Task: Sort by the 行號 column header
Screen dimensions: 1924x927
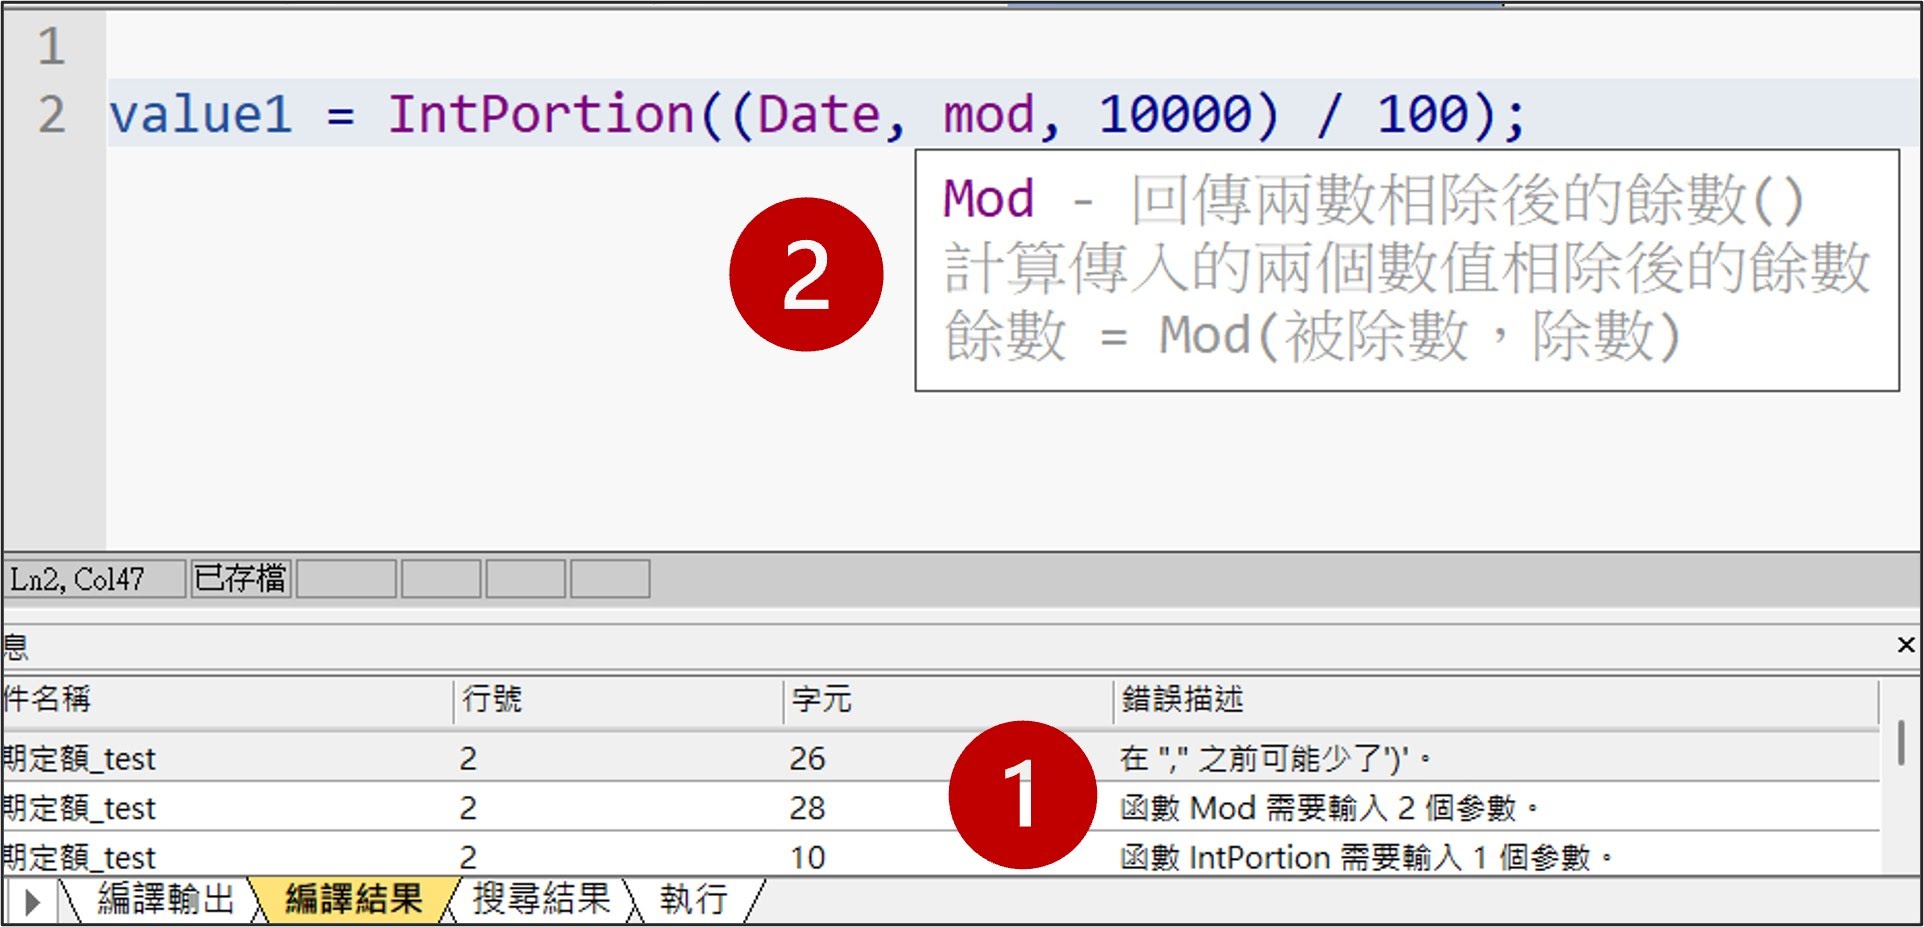Action: 492,699
